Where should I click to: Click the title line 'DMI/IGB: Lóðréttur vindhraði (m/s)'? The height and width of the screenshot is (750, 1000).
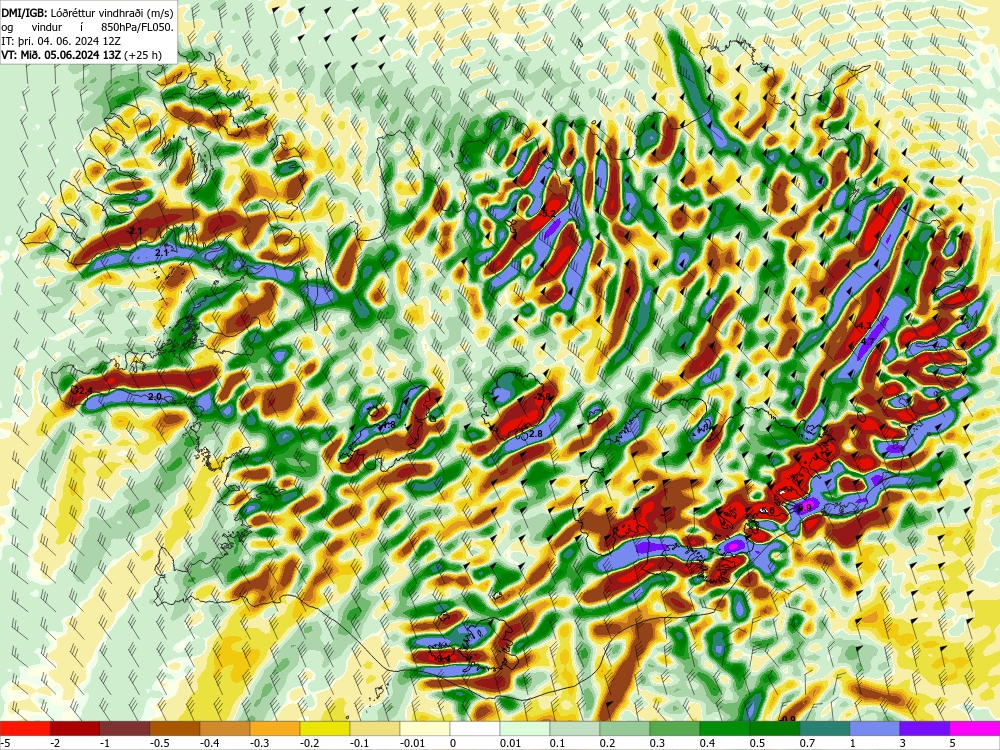tap(87, 13)
